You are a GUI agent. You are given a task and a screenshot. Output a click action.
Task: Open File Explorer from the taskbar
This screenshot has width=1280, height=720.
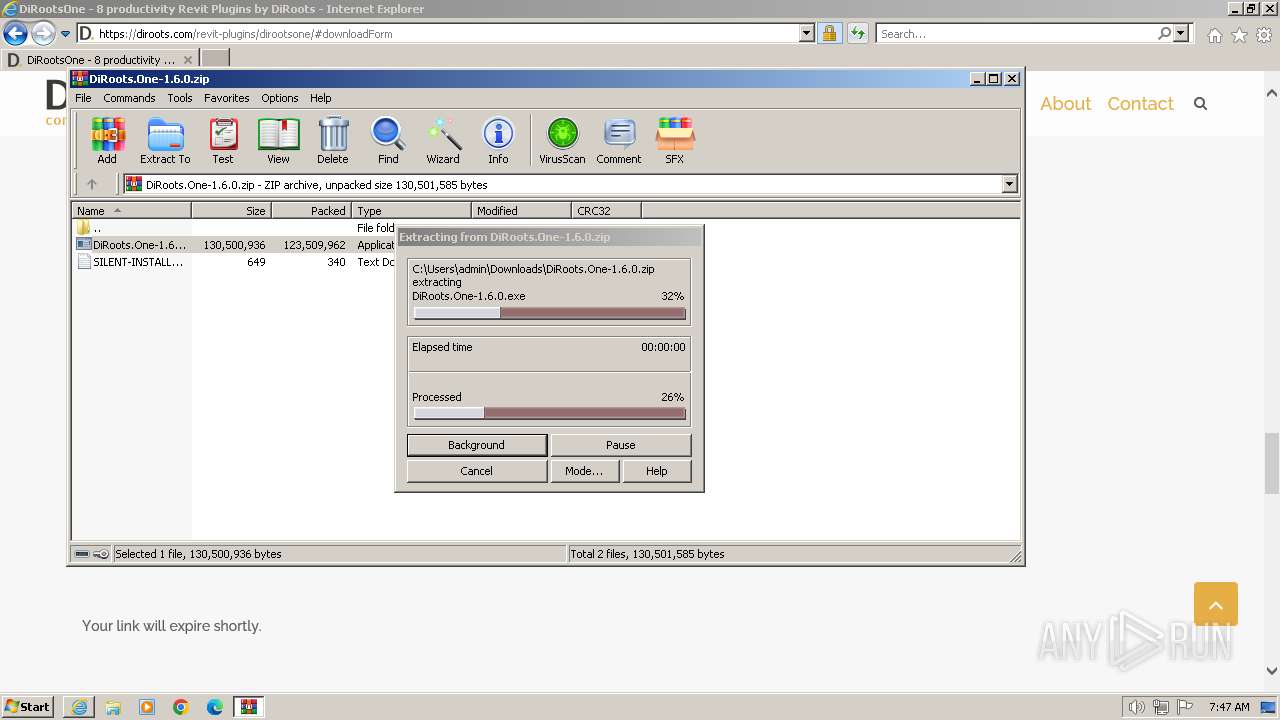coord(113,707)
